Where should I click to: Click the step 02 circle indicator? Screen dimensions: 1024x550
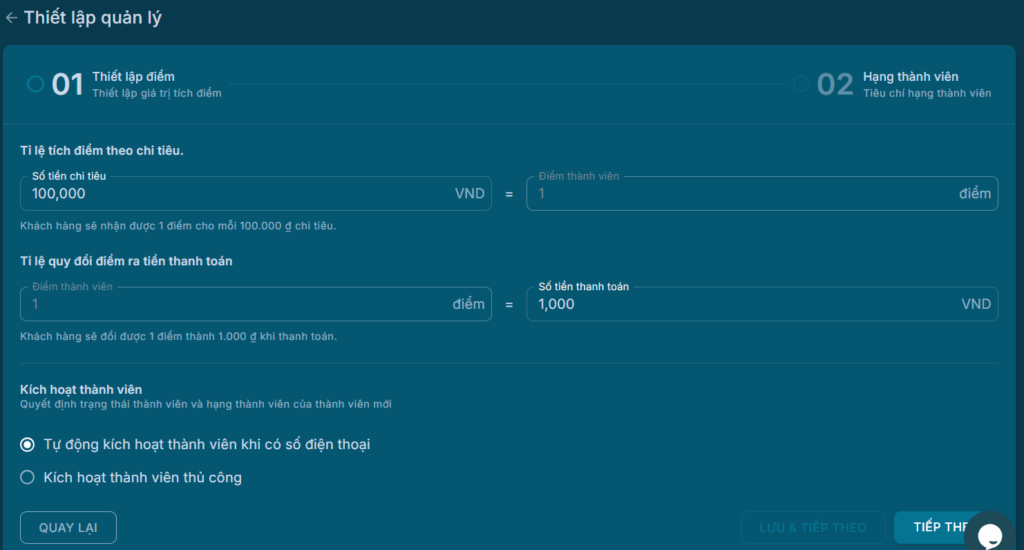801,84
